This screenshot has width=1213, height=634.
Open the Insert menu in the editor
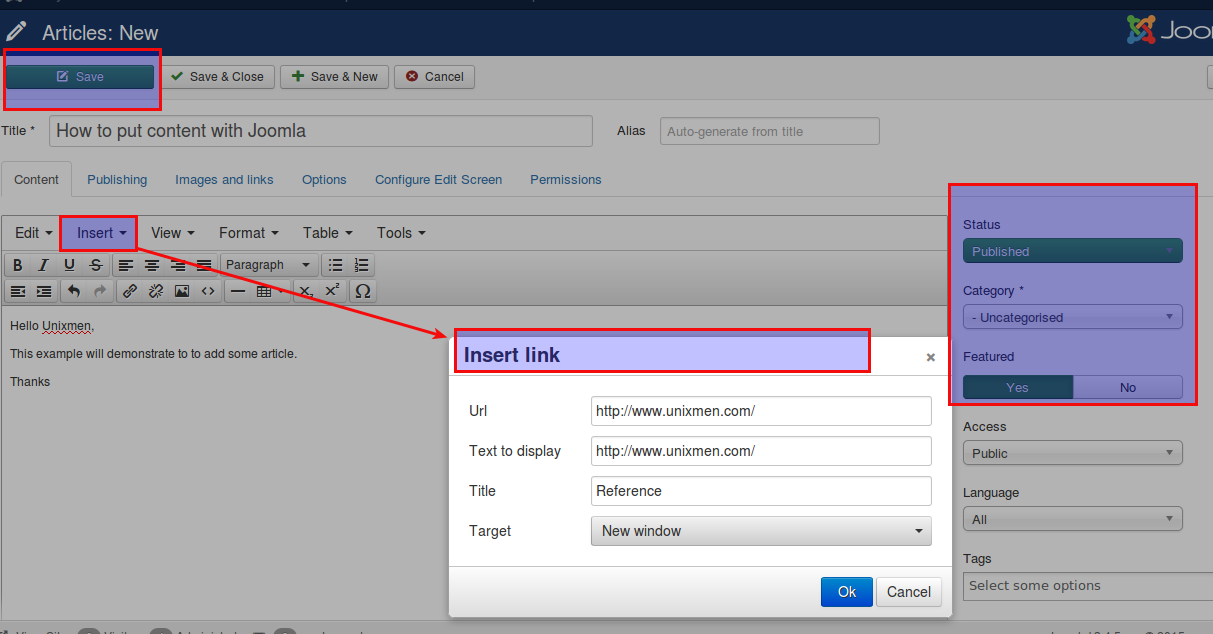[x=102, y=233]
